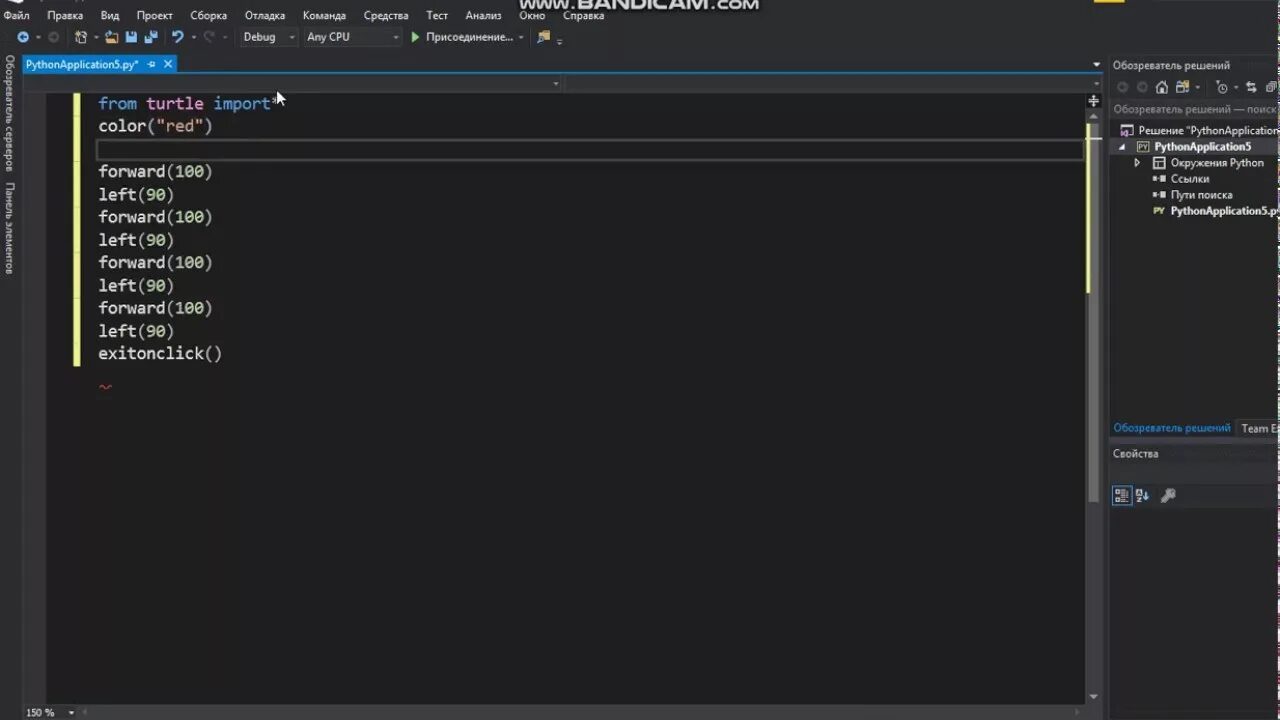Select the Обозреватель решений bottom tab
Image resolution: width=1280 pixels, height=720 pixels.
1172,428
